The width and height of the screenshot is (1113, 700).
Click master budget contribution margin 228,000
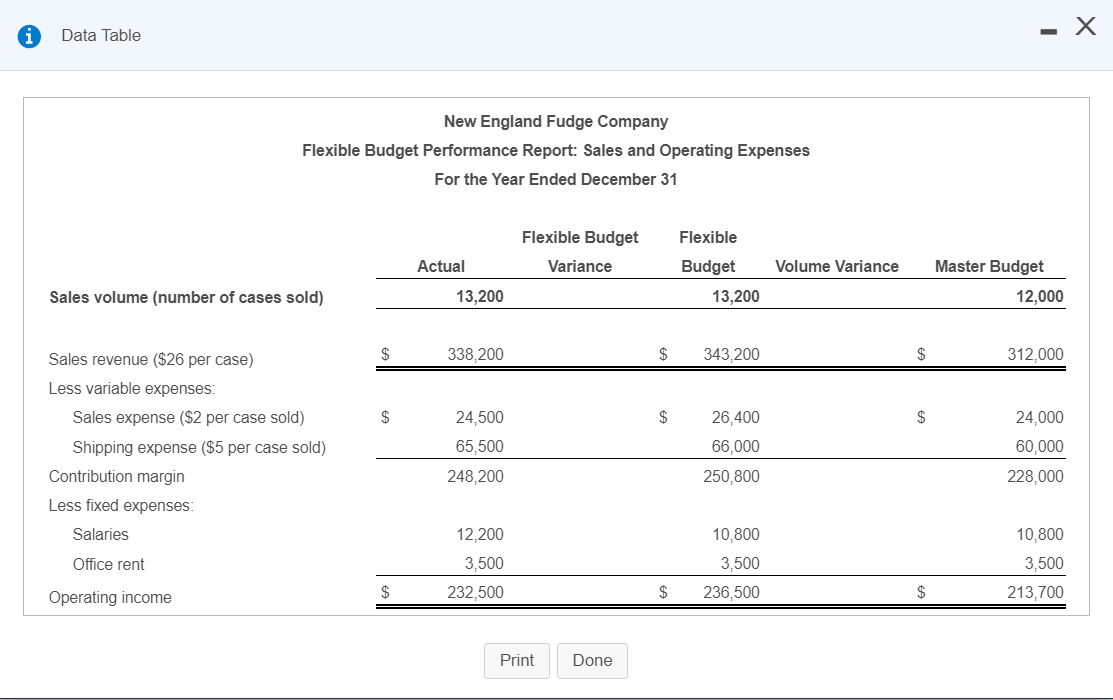[x=1036, y=476]
